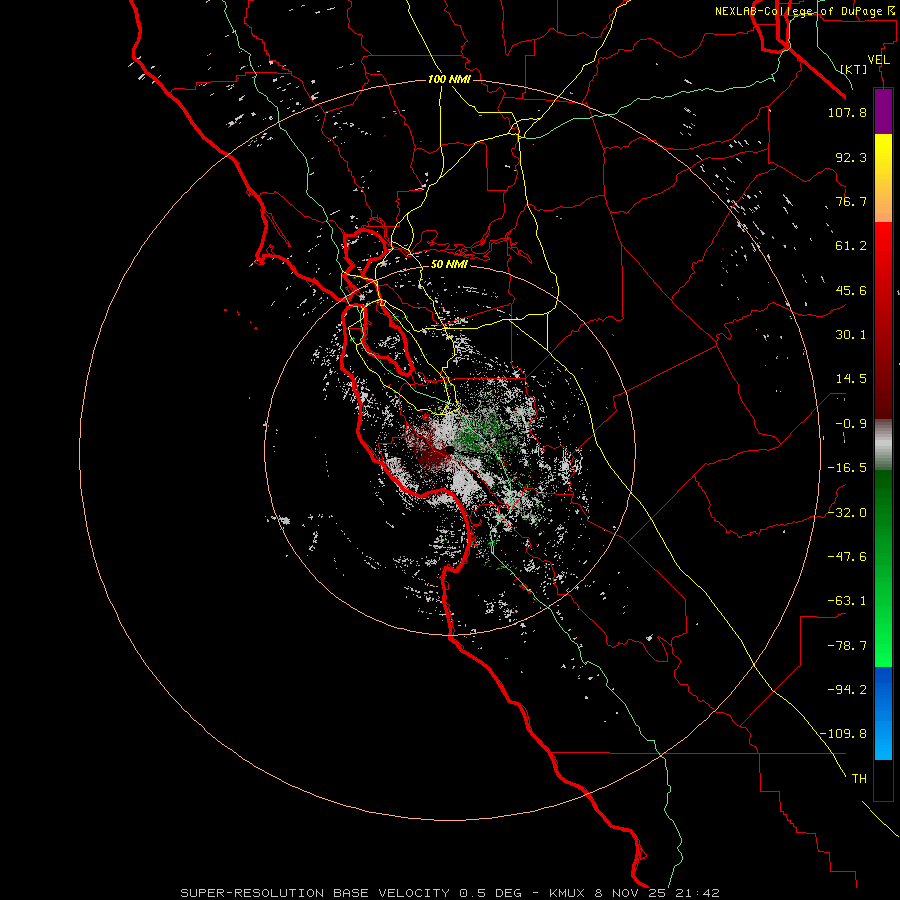Screen dimensions: 900x900
Task: Pick the purple segment of the velocity scale
Action: 883,111
